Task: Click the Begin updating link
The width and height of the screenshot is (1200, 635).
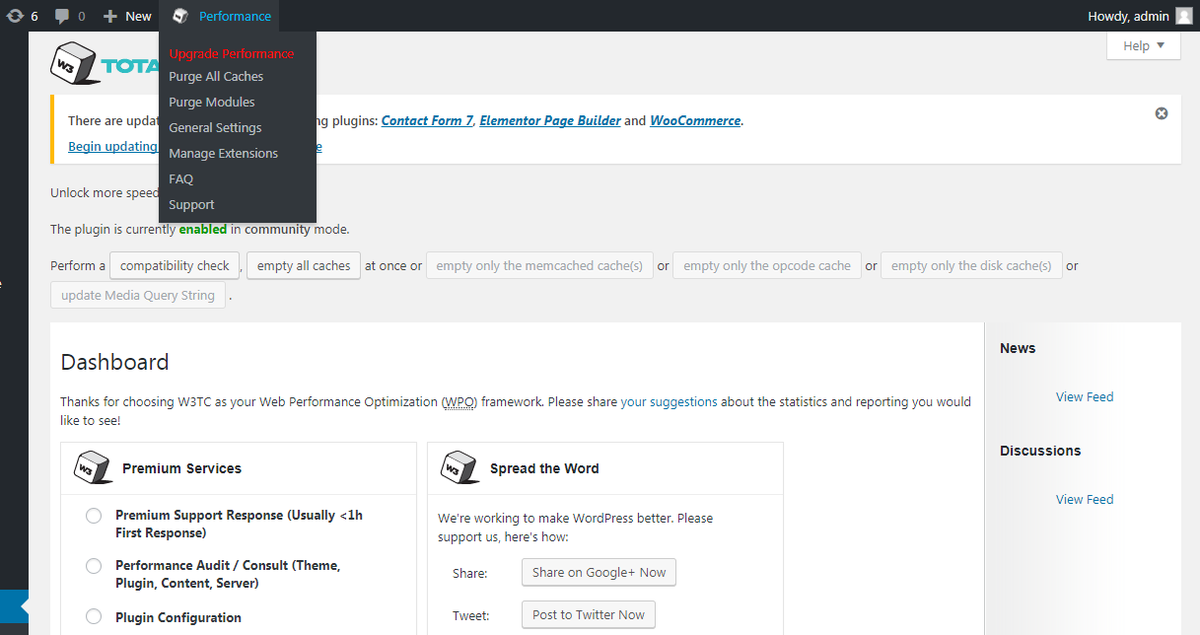Action: coord(113,147)
